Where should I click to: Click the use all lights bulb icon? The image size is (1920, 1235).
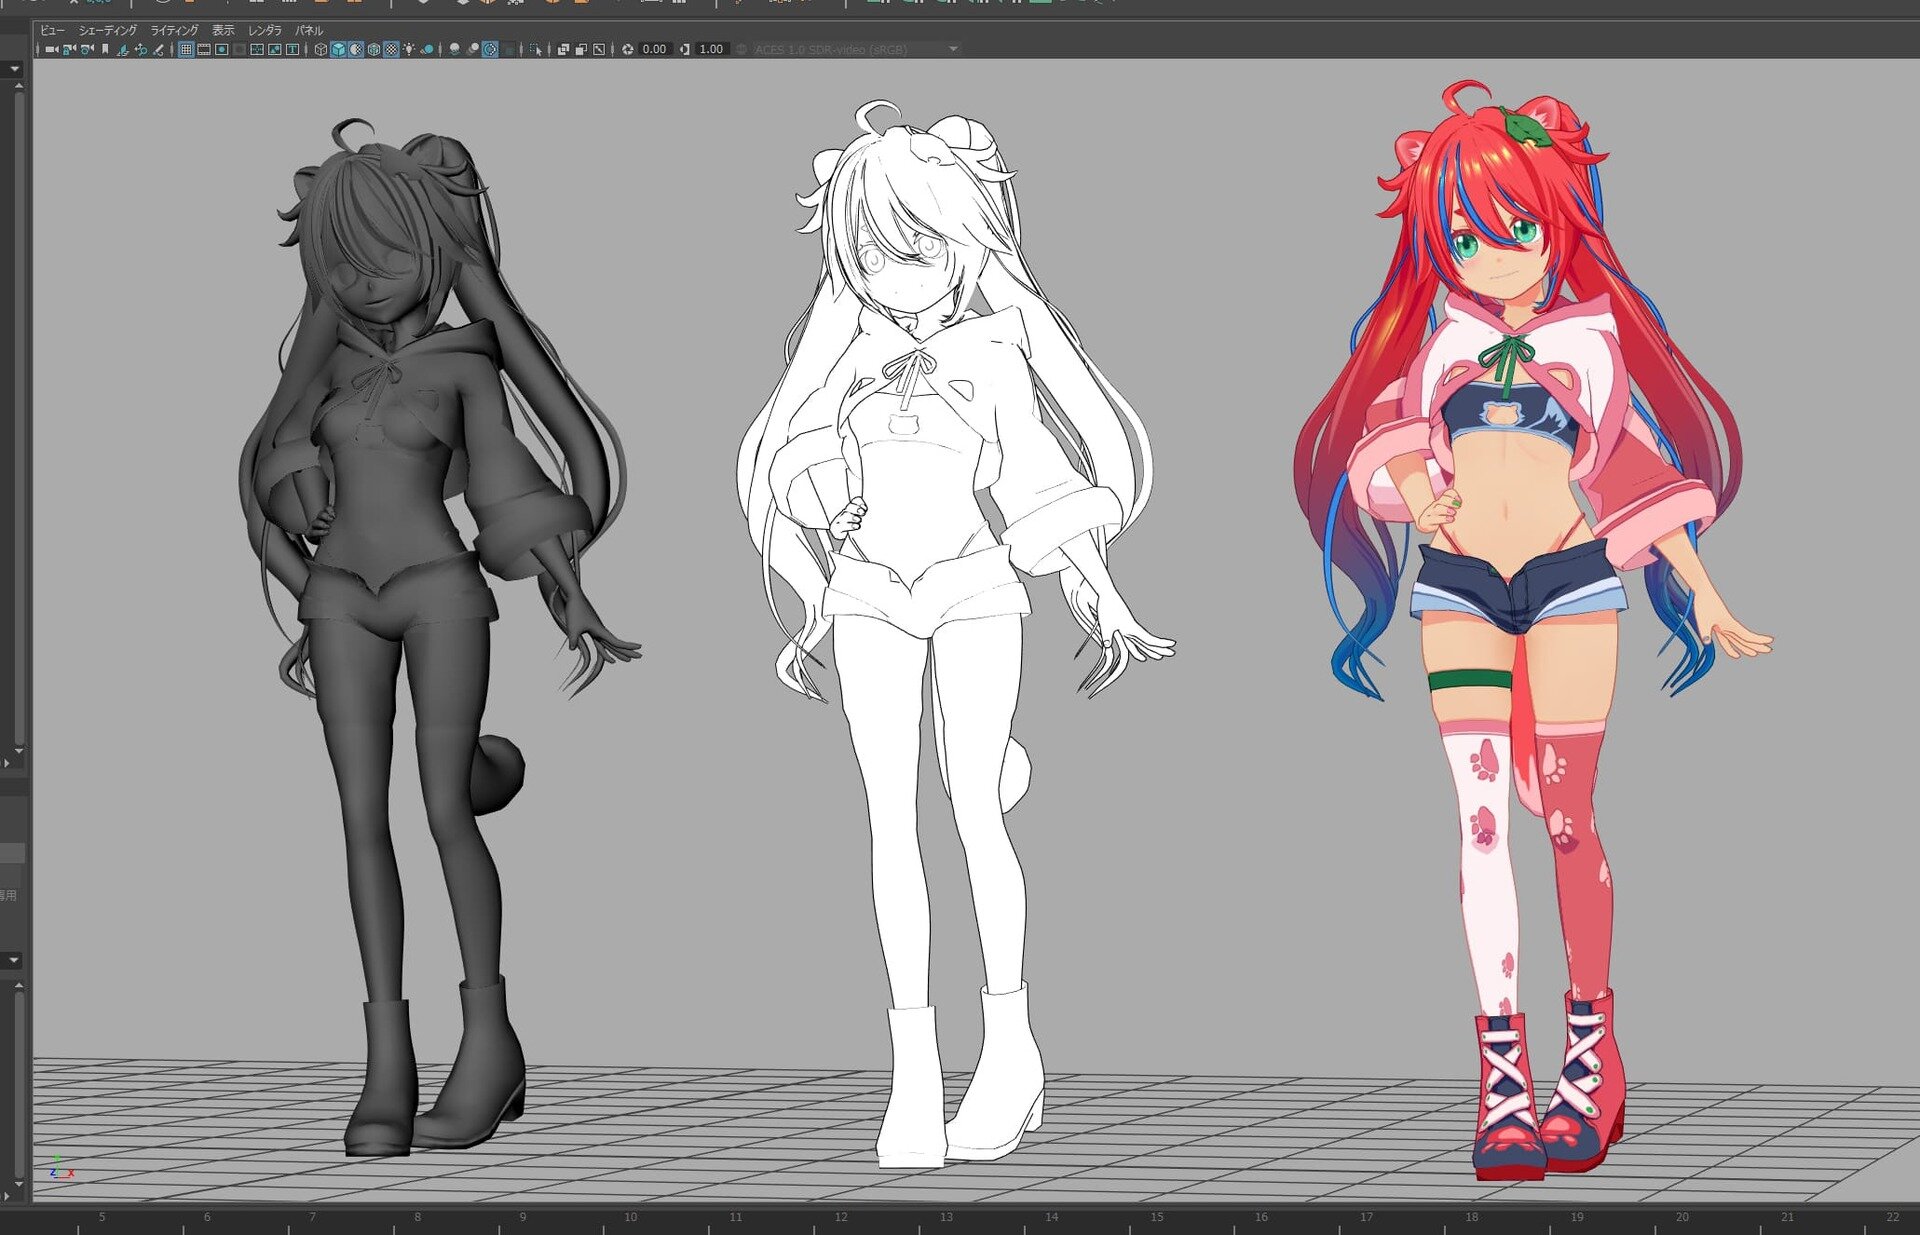coord(409,49)
